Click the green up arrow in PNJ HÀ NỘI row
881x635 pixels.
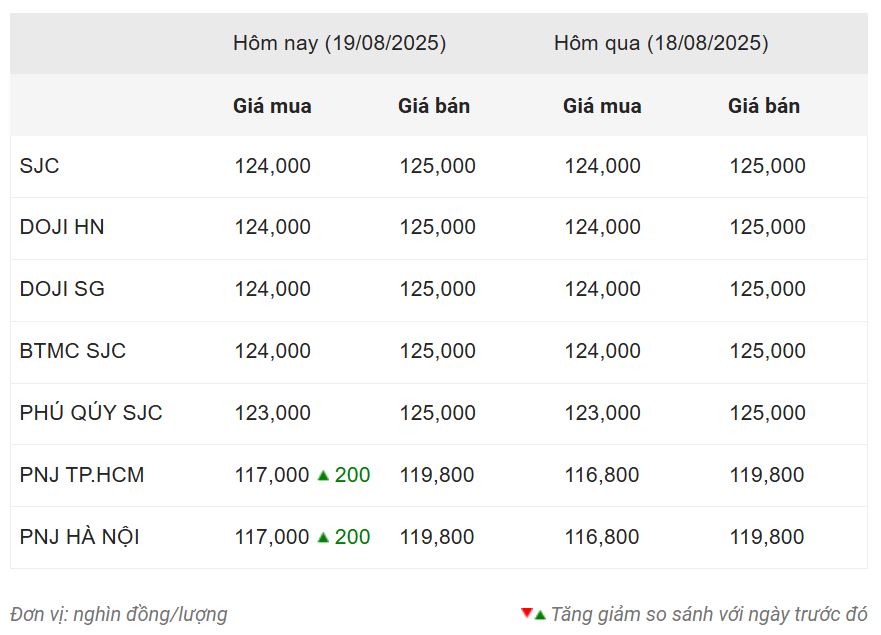pyautogui.click(x=323, y=537)
